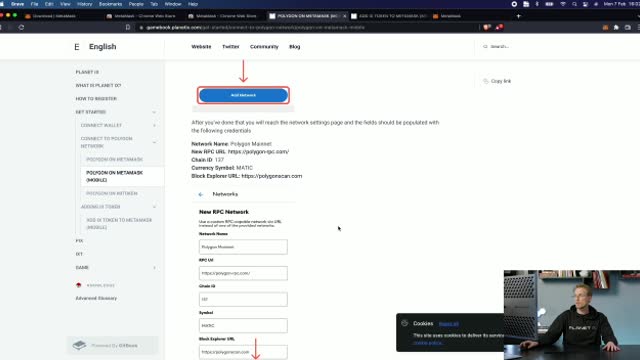The height and width of the screenshot is (360, 640).
Task: Open the GAME sidebar item
Action: 82,267
